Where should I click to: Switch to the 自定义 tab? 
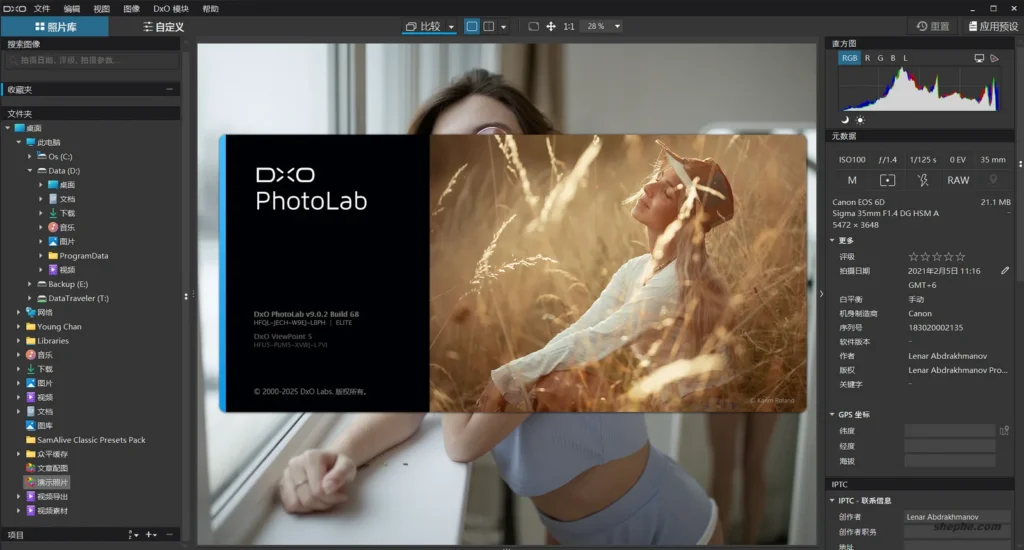pos(163,27)
